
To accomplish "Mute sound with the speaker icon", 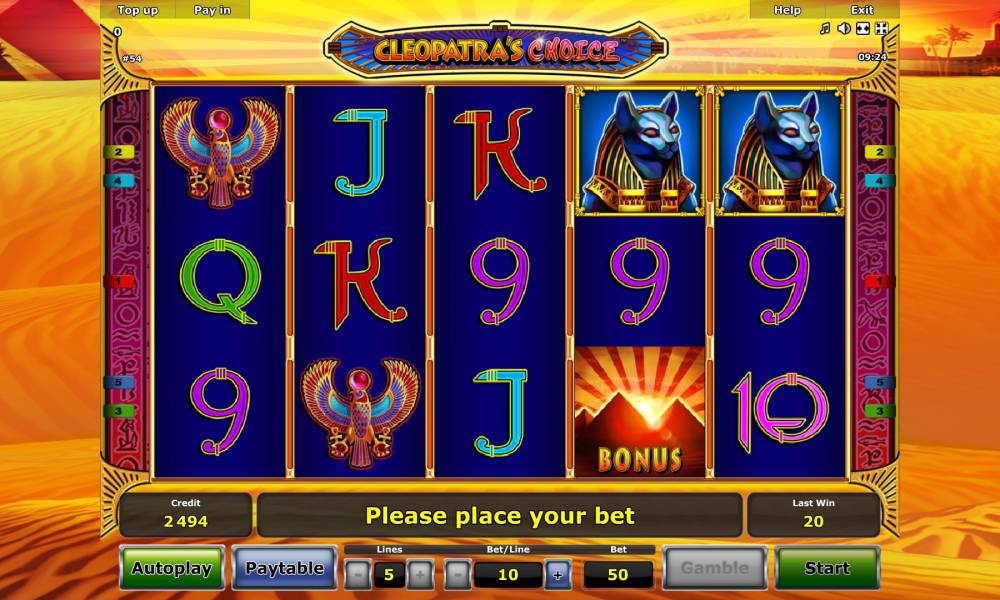I will point(844,29).
